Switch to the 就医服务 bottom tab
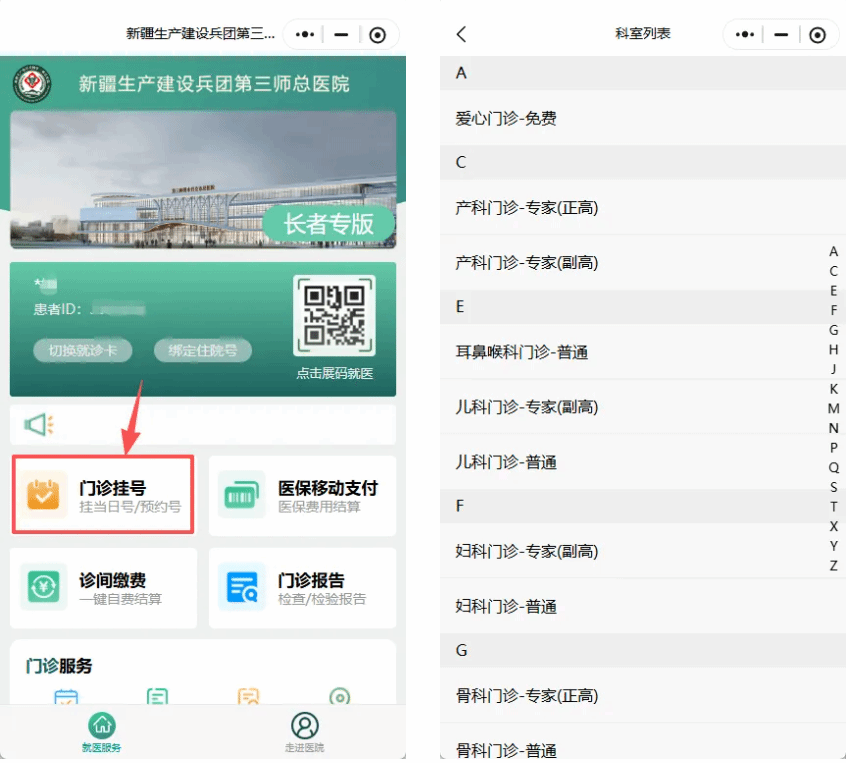The image size is (846, 763). coord(102,732)
